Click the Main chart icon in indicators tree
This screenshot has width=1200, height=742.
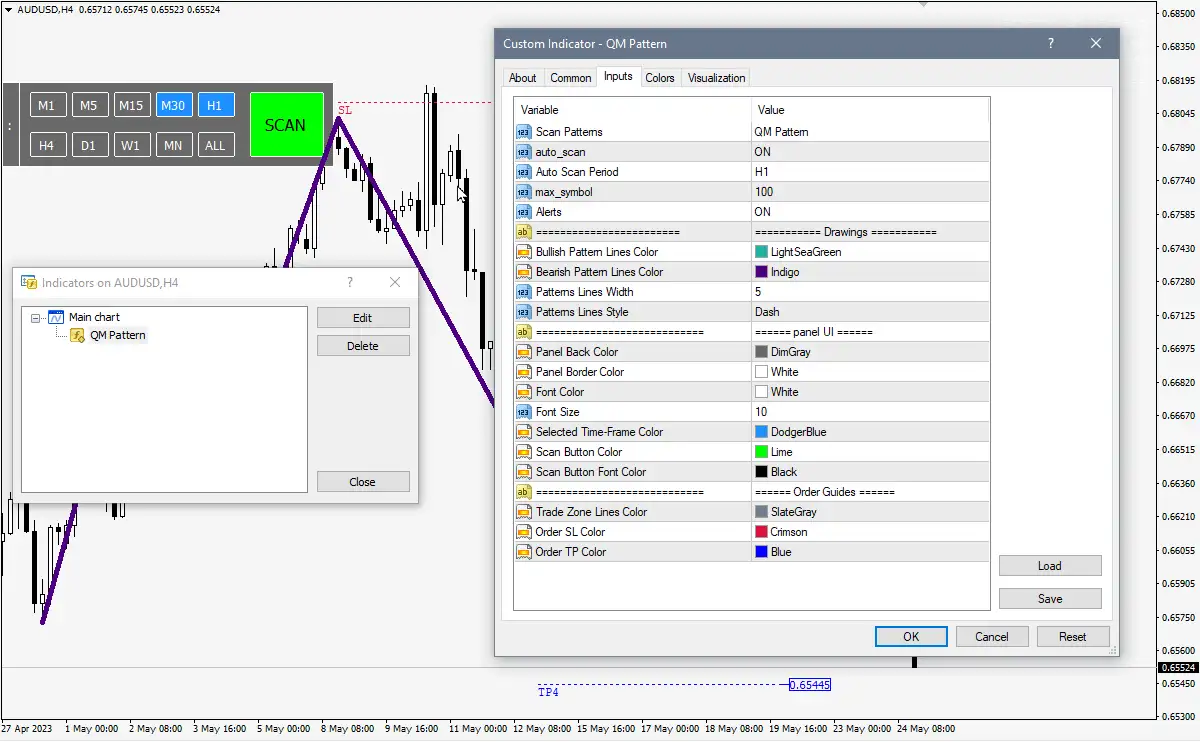coord(56,317)
